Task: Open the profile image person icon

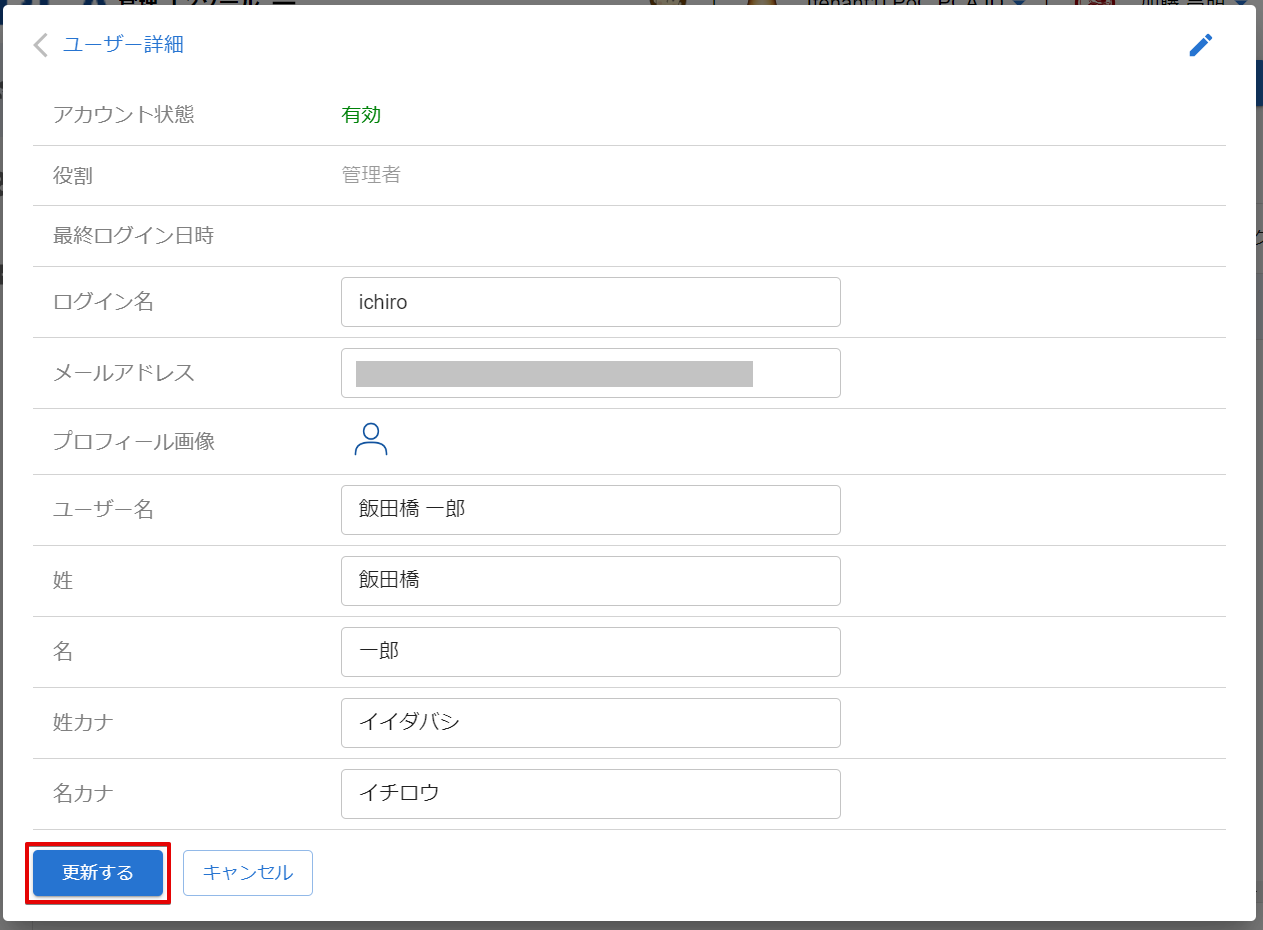Action: (371, 440)
